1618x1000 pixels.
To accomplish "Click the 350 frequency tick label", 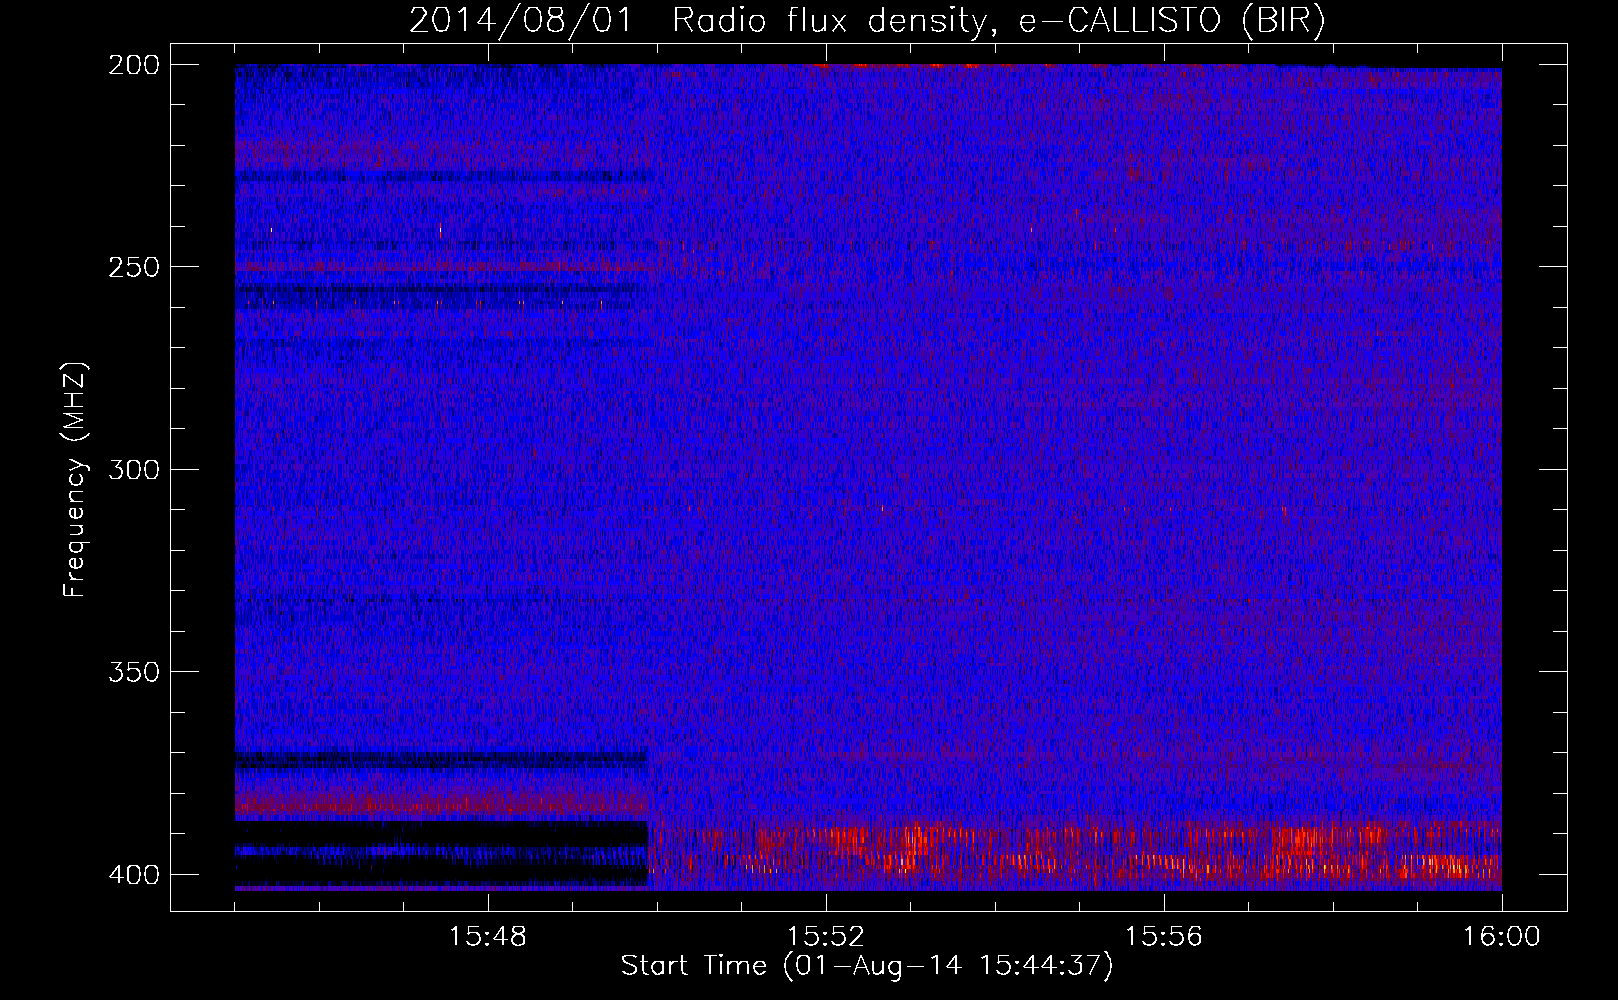I will (x=134, y=672).
